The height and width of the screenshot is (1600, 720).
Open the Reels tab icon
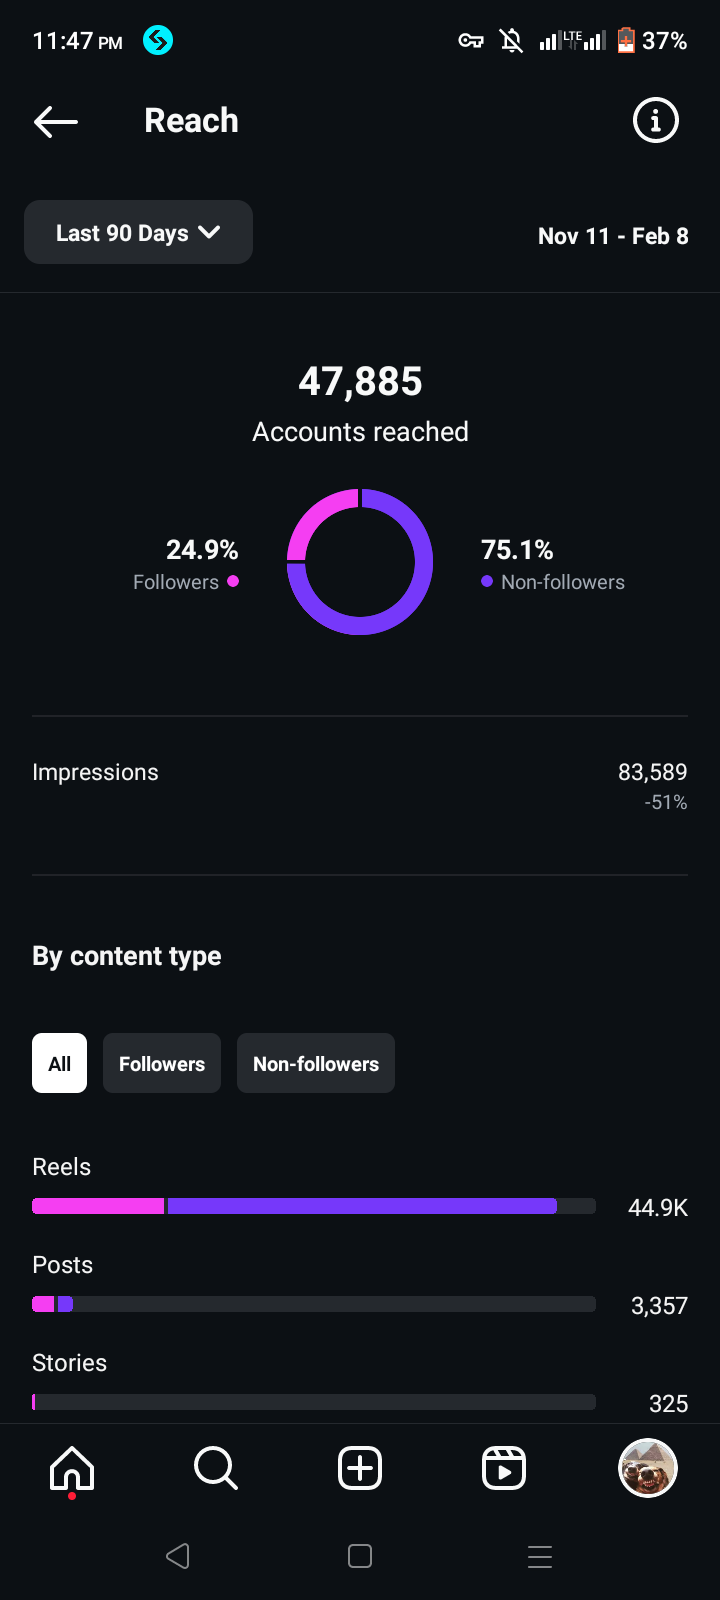point(504,1469)
